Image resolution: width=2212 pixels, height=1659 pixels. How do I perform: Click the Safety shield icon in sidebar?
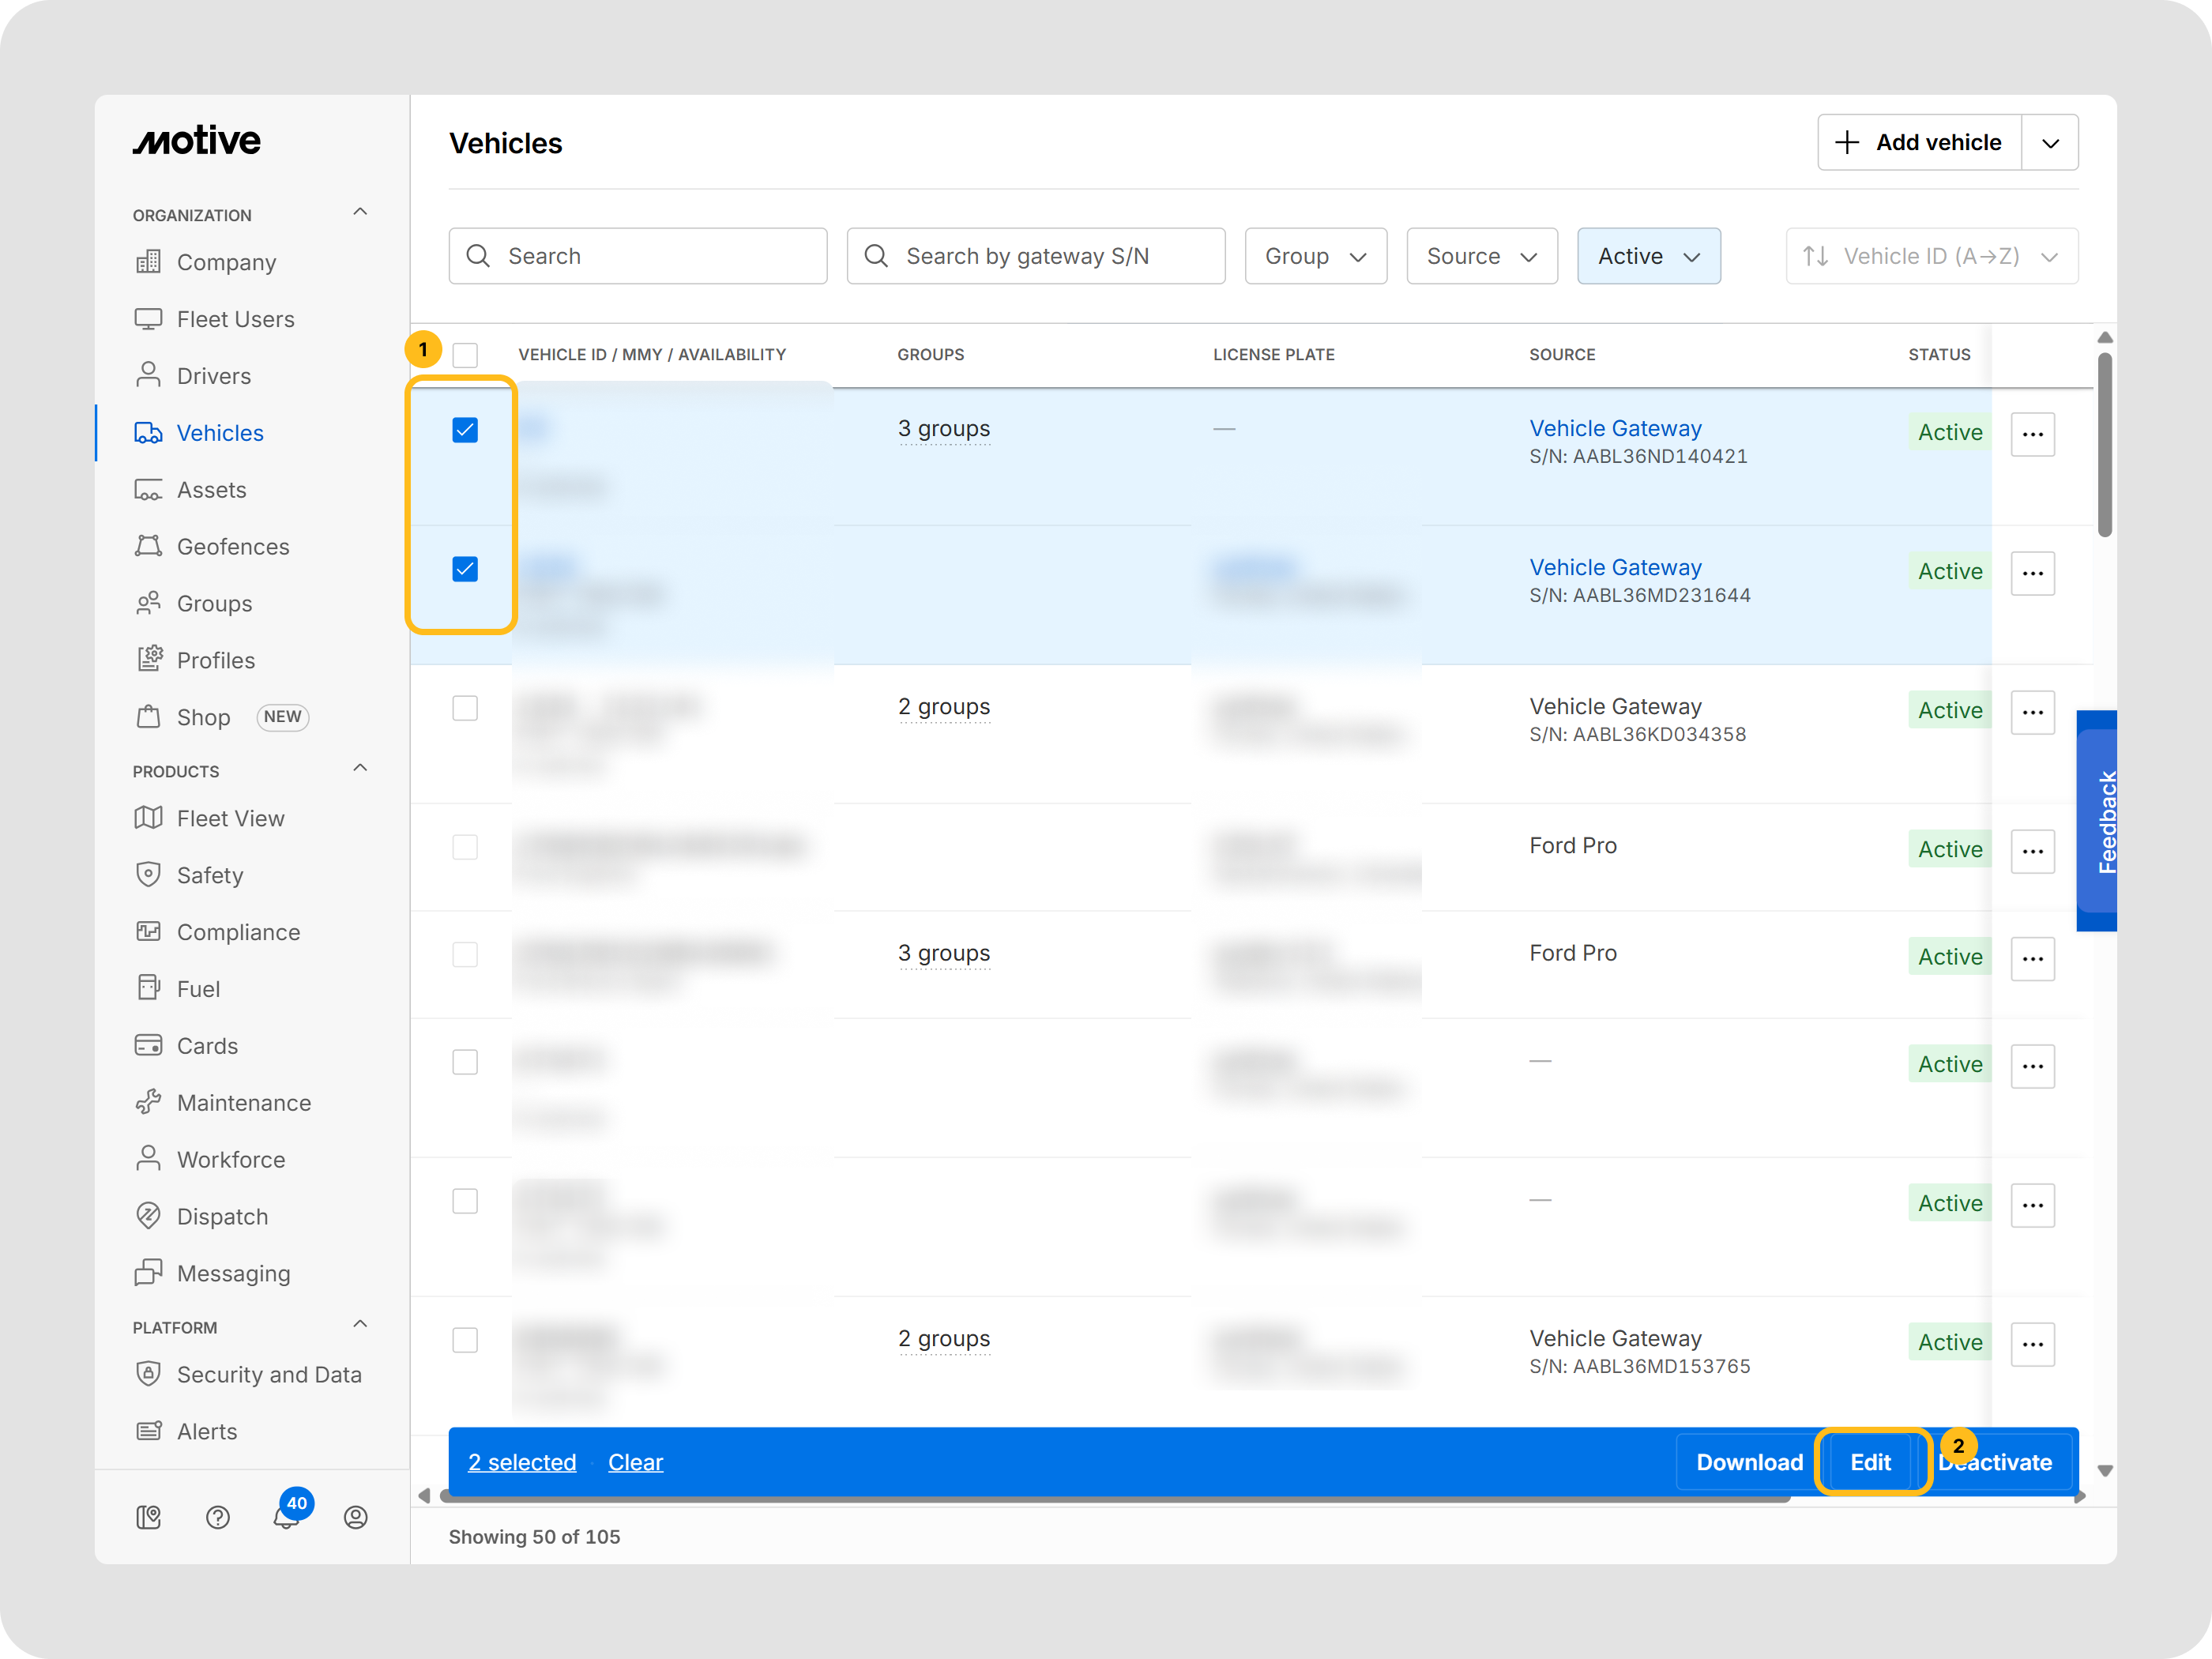tap(148, 875)
